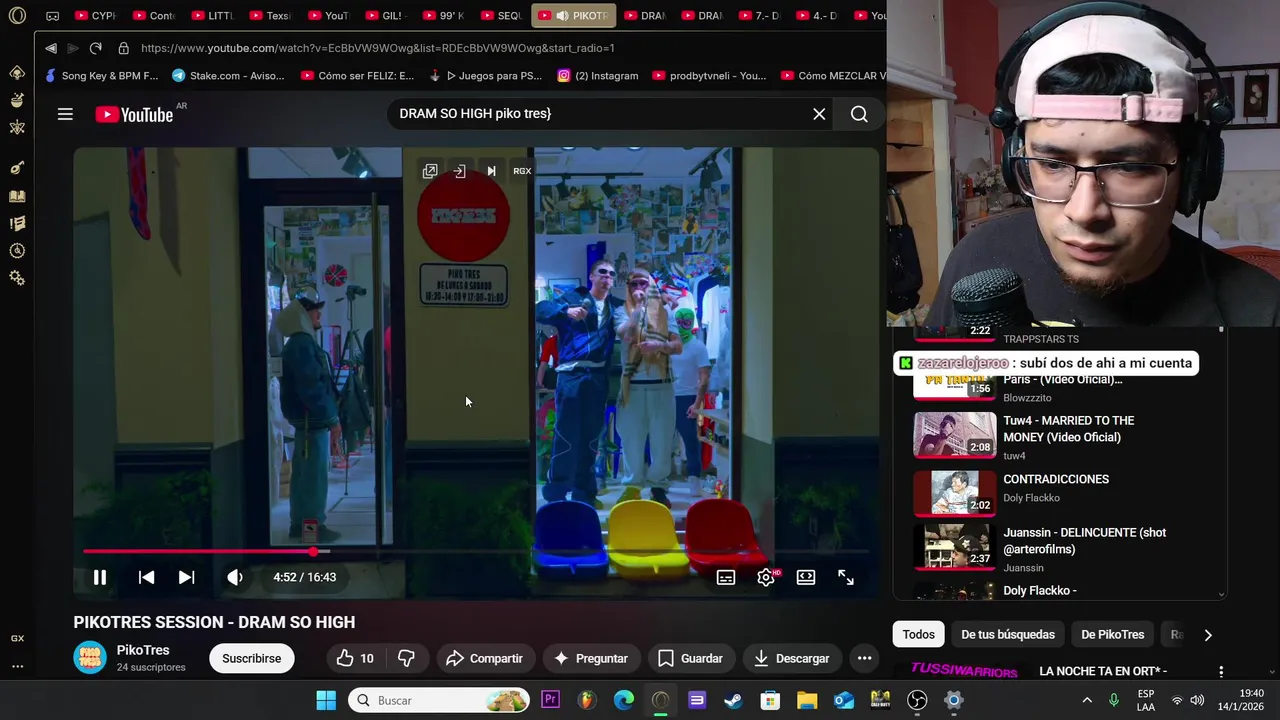The width and height of the screenshot is (1280, 720).
Task: Skip to the previous video
Action: coord(146,577)
